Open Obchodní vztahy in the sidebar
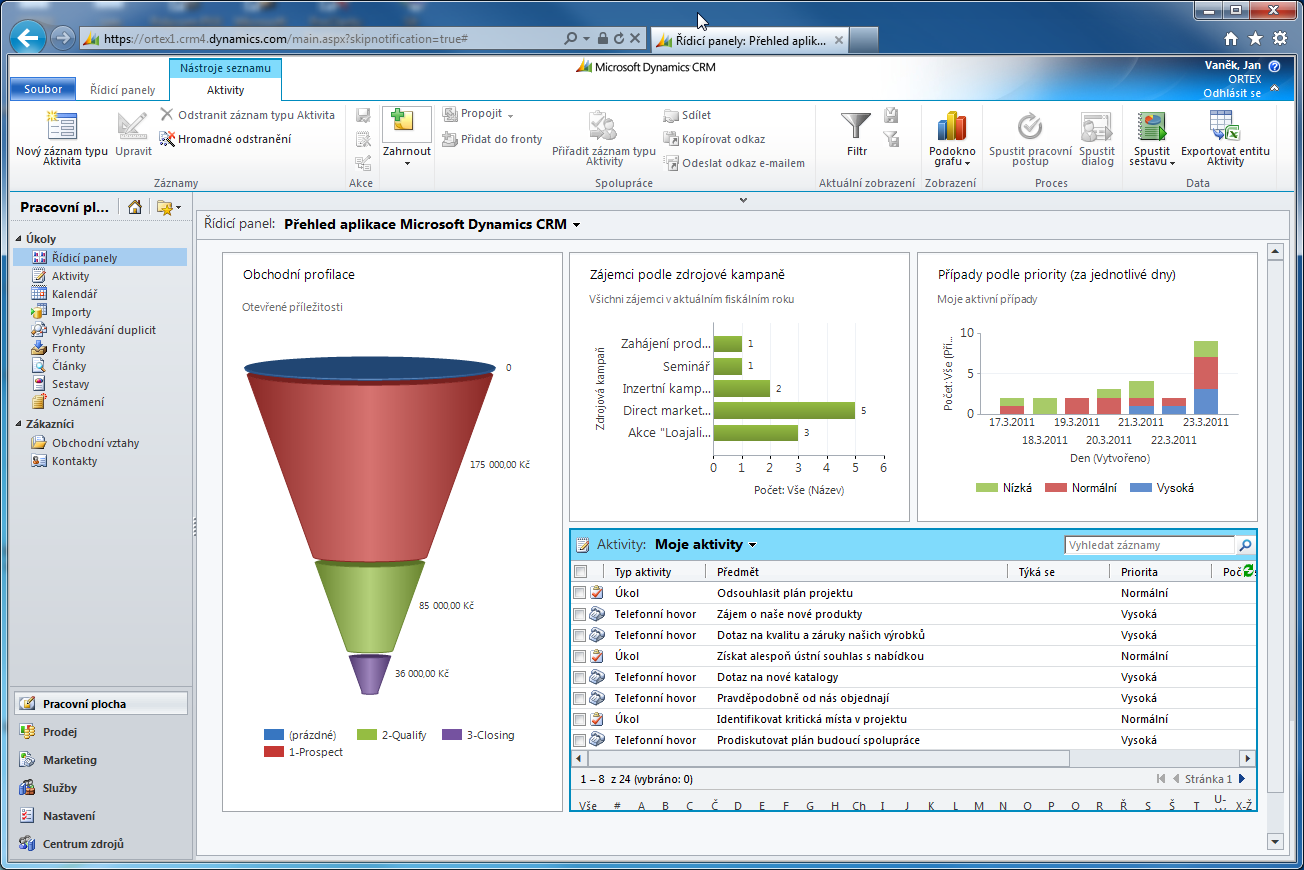The height and width of the screenshot is (870, 1304). pos(96,443)
